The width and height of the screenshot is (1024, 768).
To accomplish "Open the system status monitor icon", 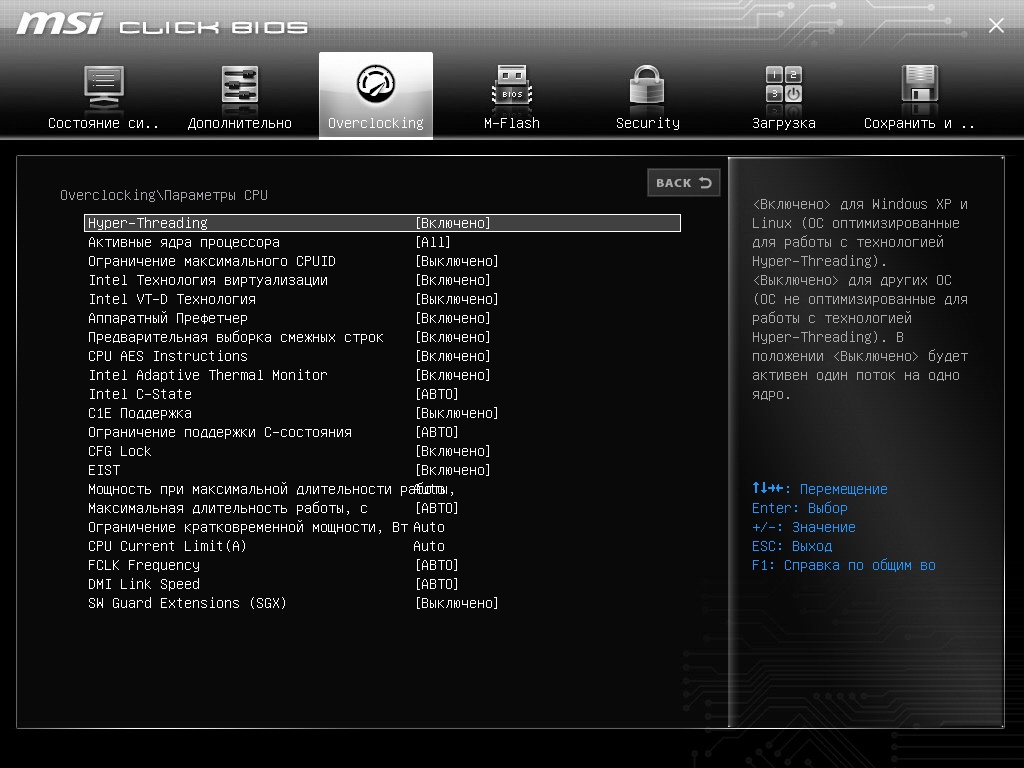I will coord(104,86).
